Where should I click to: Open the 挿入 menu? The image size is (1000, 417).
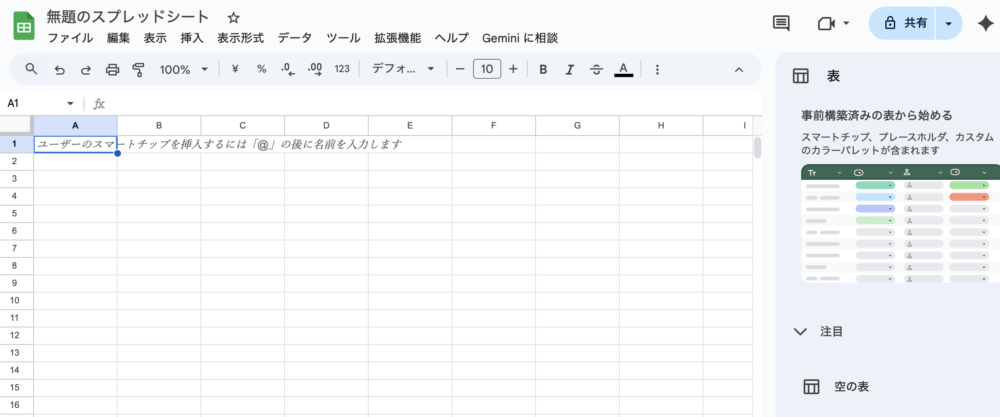192,38
